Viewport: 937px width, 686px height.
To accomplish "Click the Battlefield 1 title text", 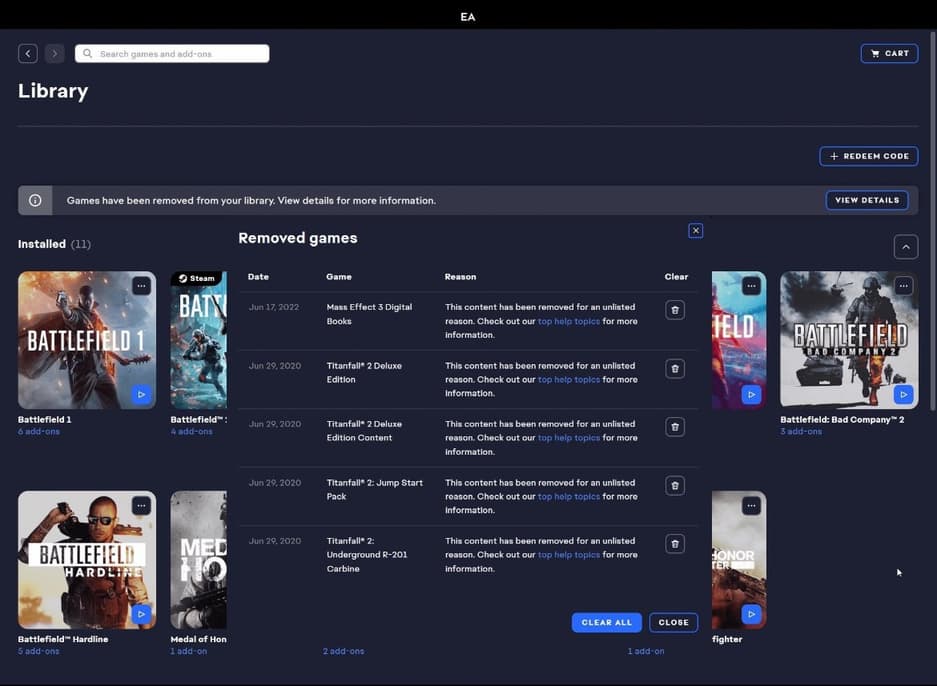I will (44, 419).
